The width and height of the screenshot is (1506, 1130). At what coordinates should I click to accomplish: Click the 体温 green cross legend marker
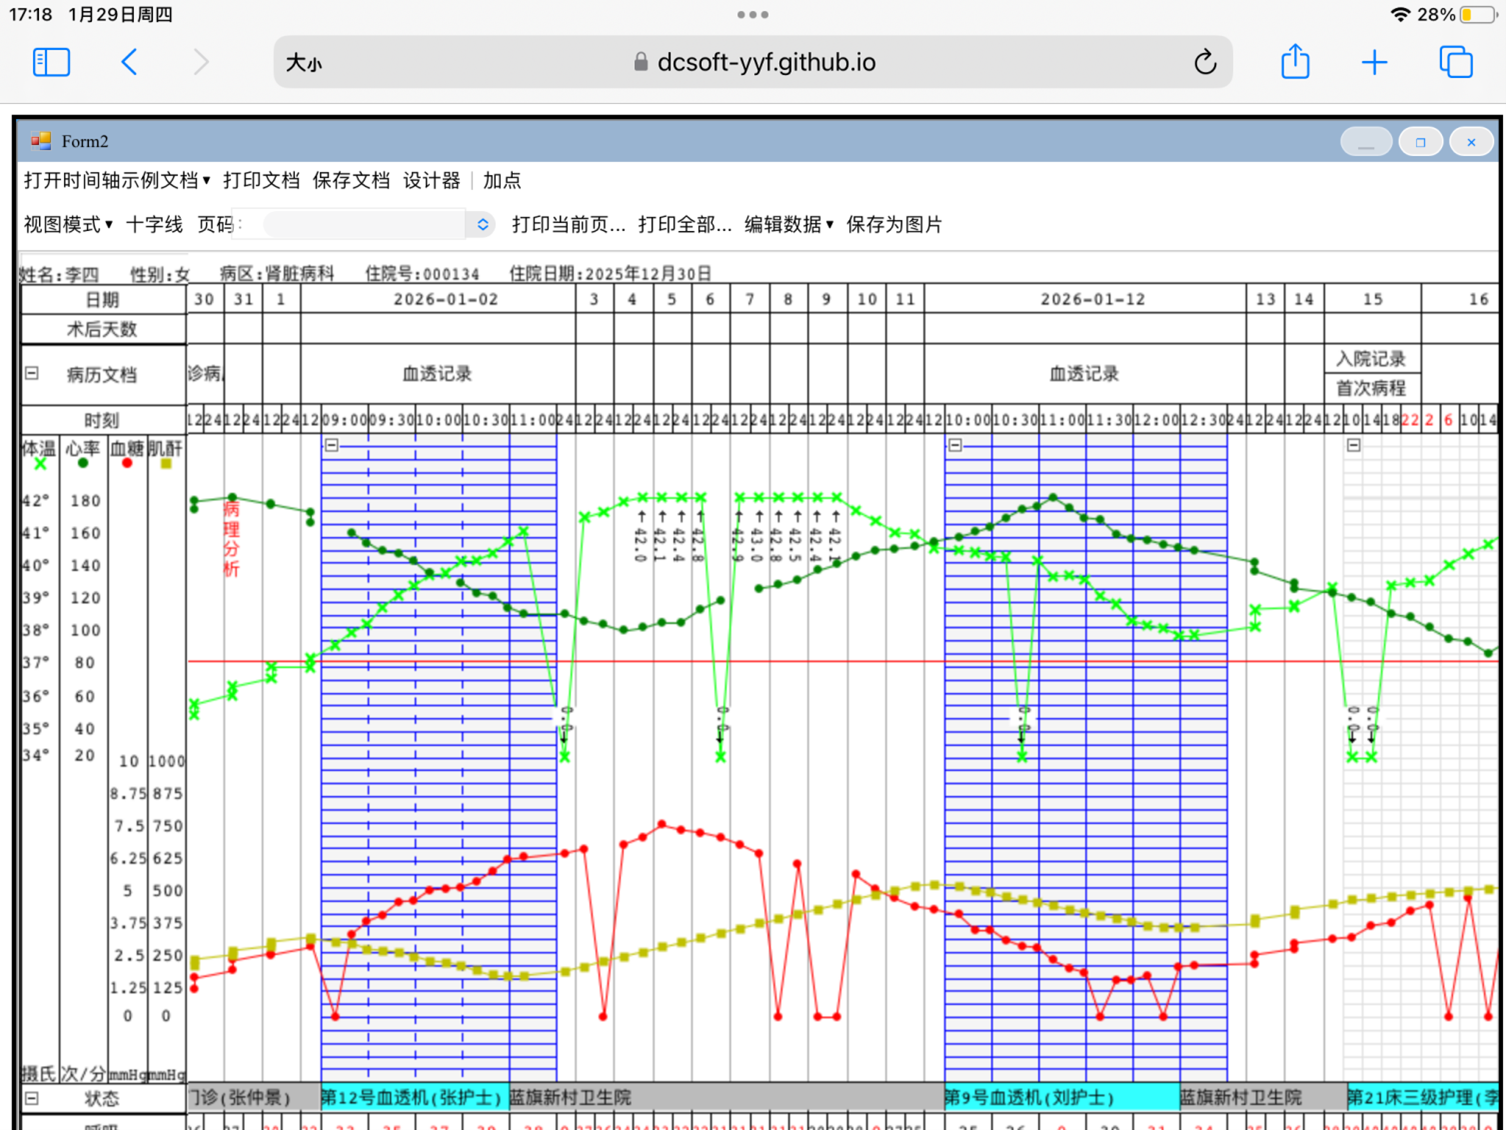click(40, 464)
